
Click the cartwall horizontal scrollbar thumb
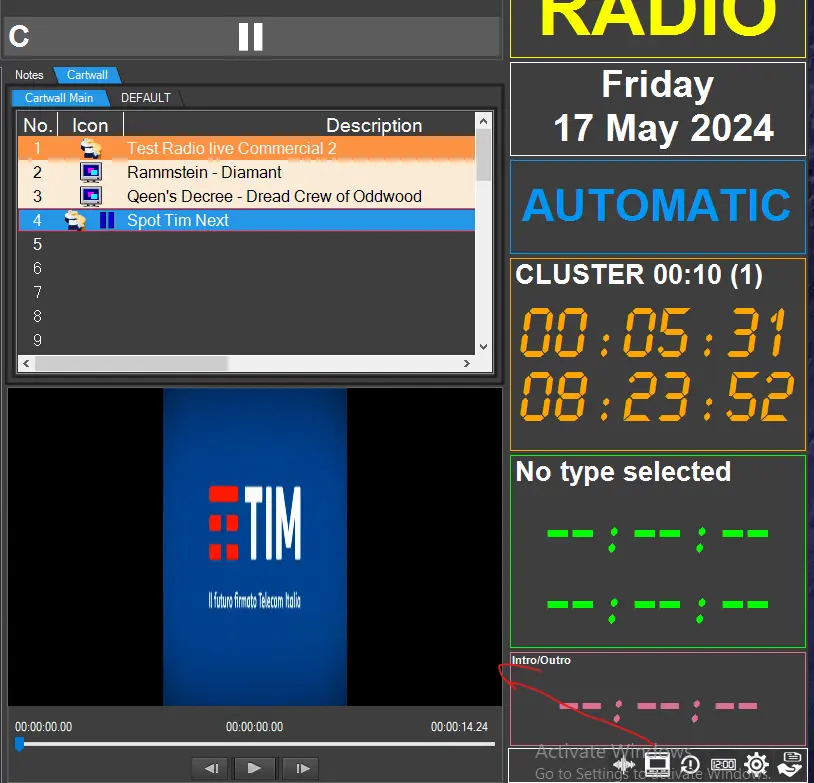pyautogui.click(x=131, y=363)
